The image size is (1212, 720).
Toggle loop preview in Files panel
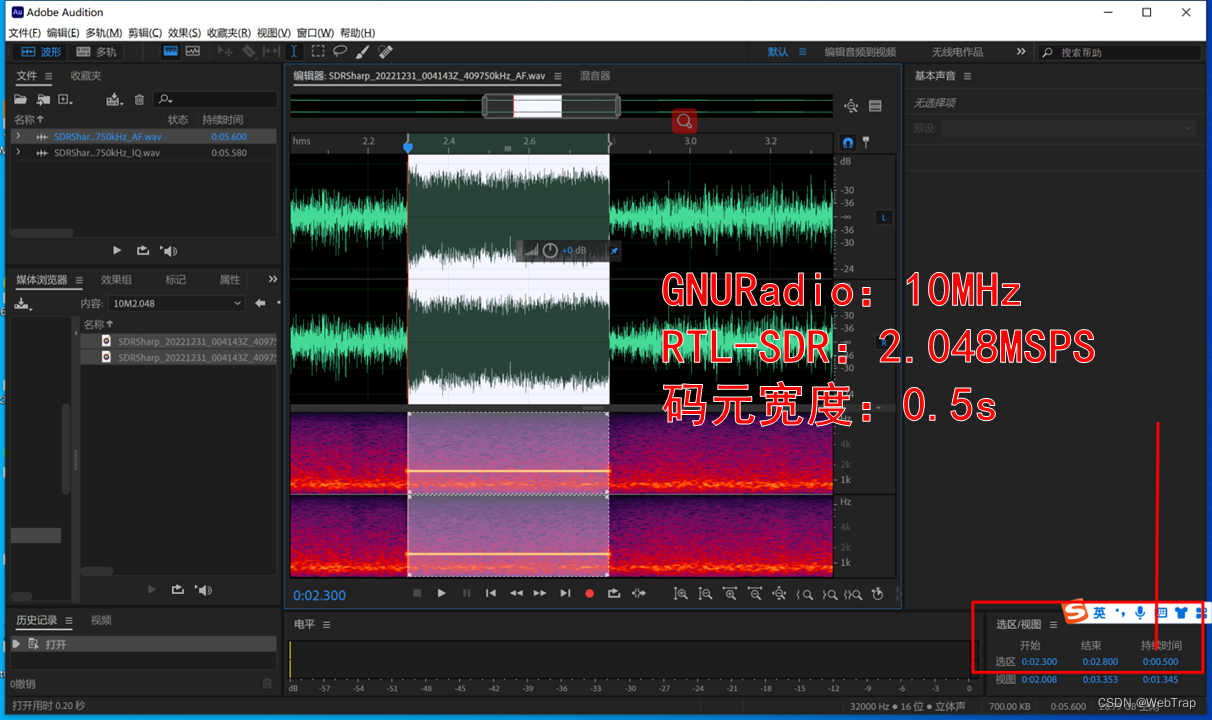(143, 251)
